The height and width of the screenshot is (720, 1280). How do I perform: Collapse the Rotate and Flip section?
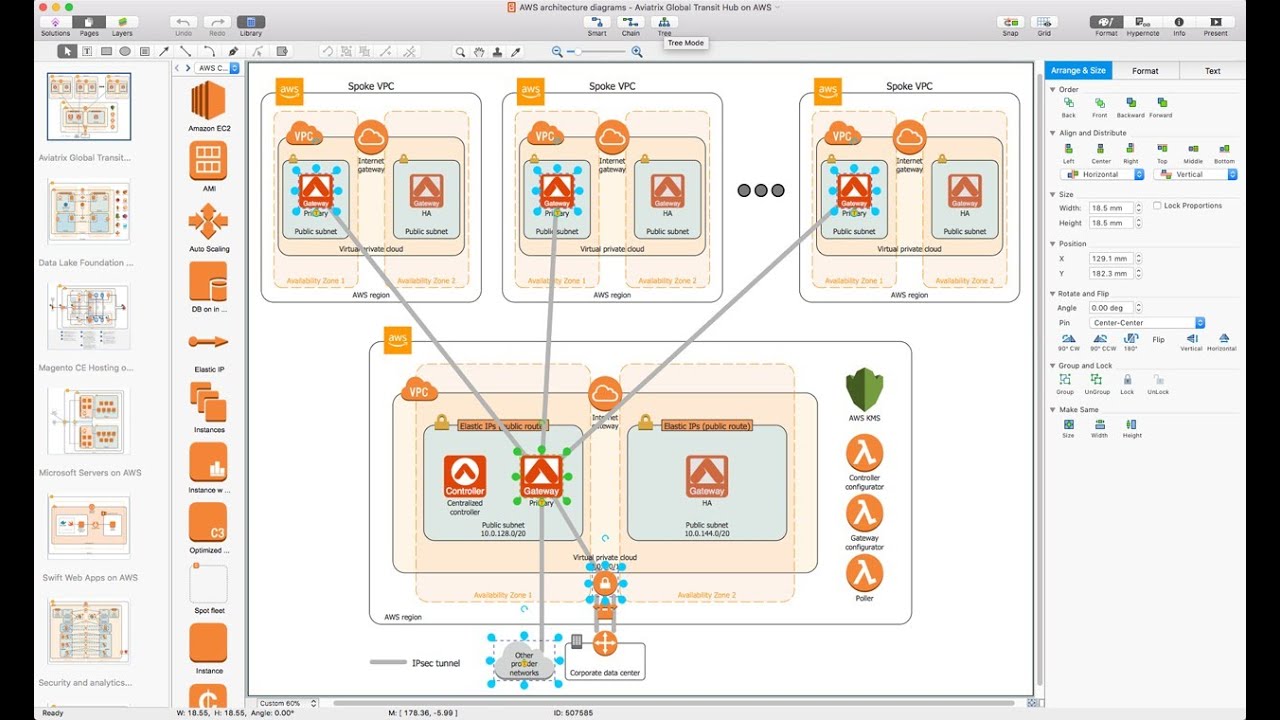1053,294
